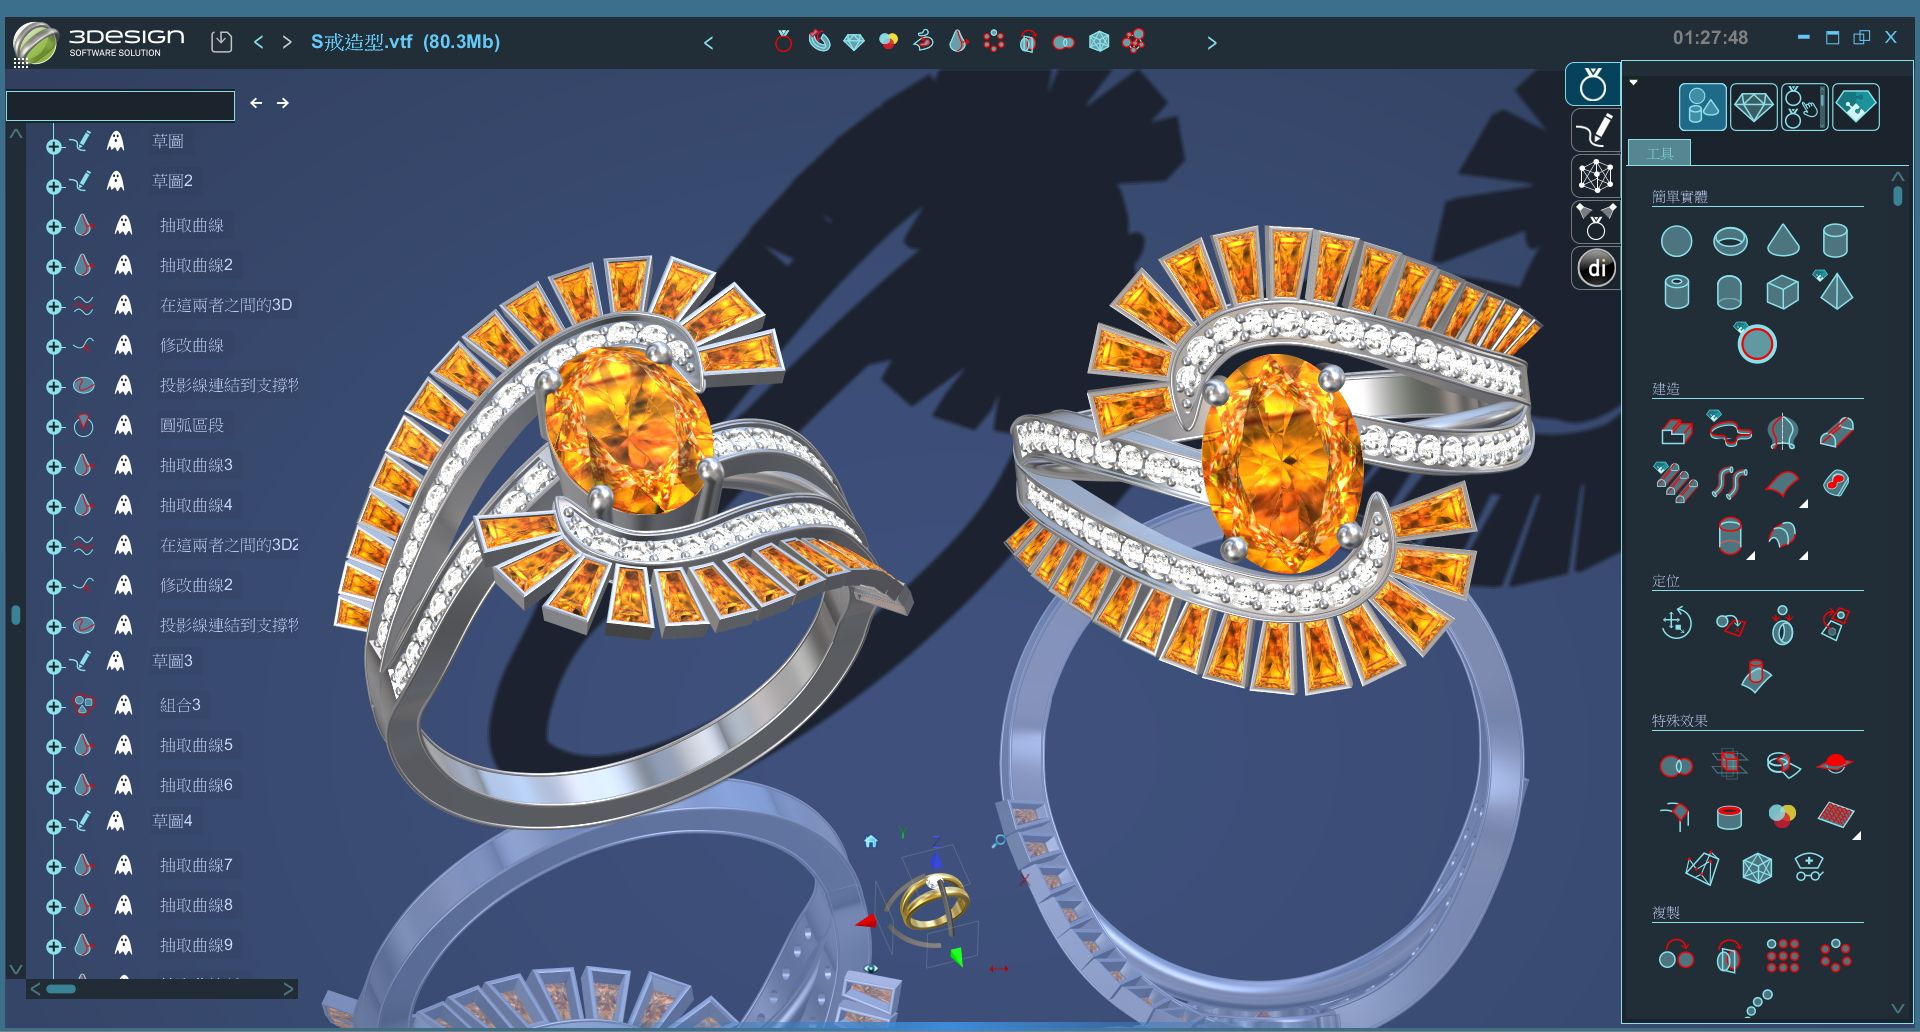The width and height of the screenshot is (1920, 1032).
Task: Select the sphere primitive in 簡單實體
Action: tap(1676, 241)
